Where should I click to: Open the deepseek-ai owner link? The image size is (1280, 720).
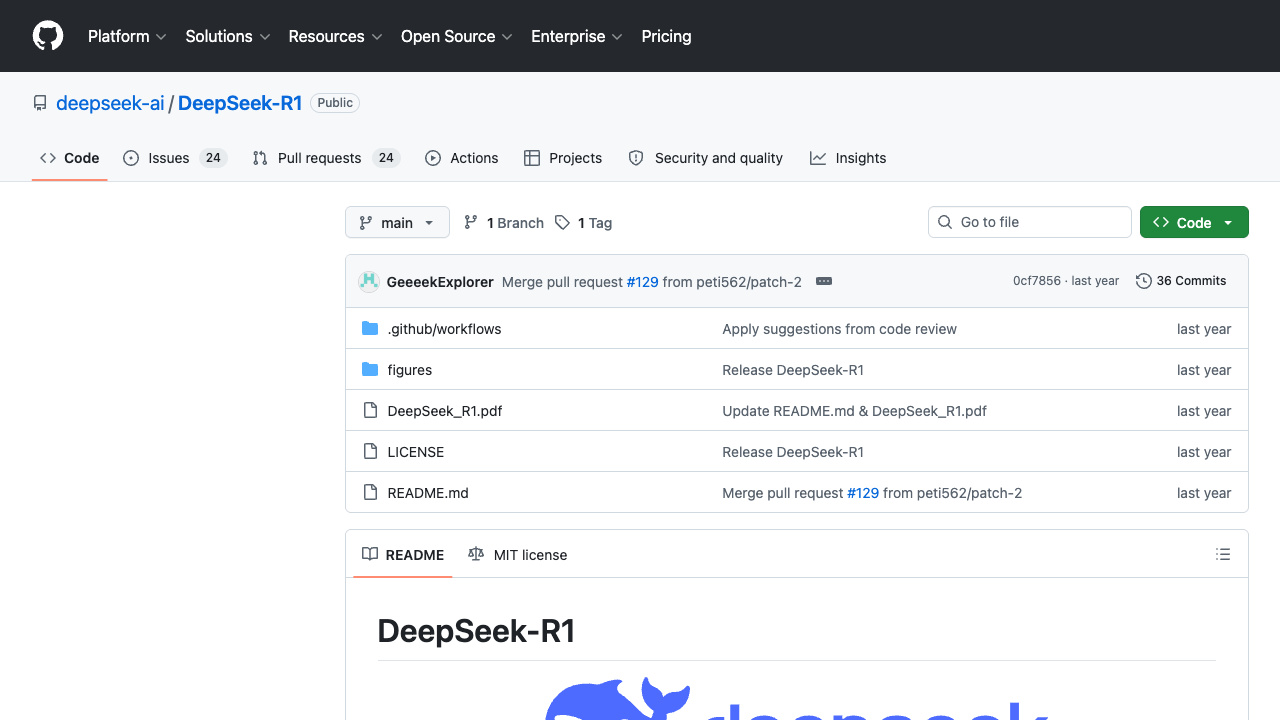point(110,103)
